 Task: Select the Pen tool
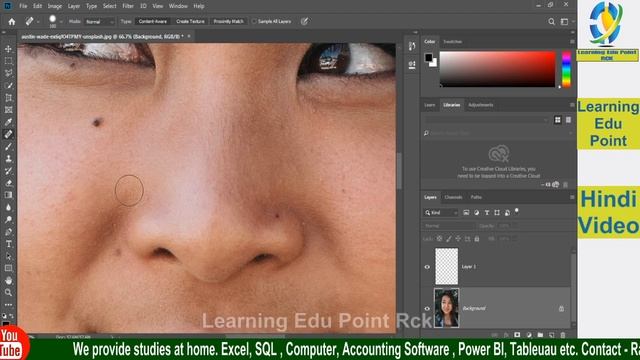(8, 232)
